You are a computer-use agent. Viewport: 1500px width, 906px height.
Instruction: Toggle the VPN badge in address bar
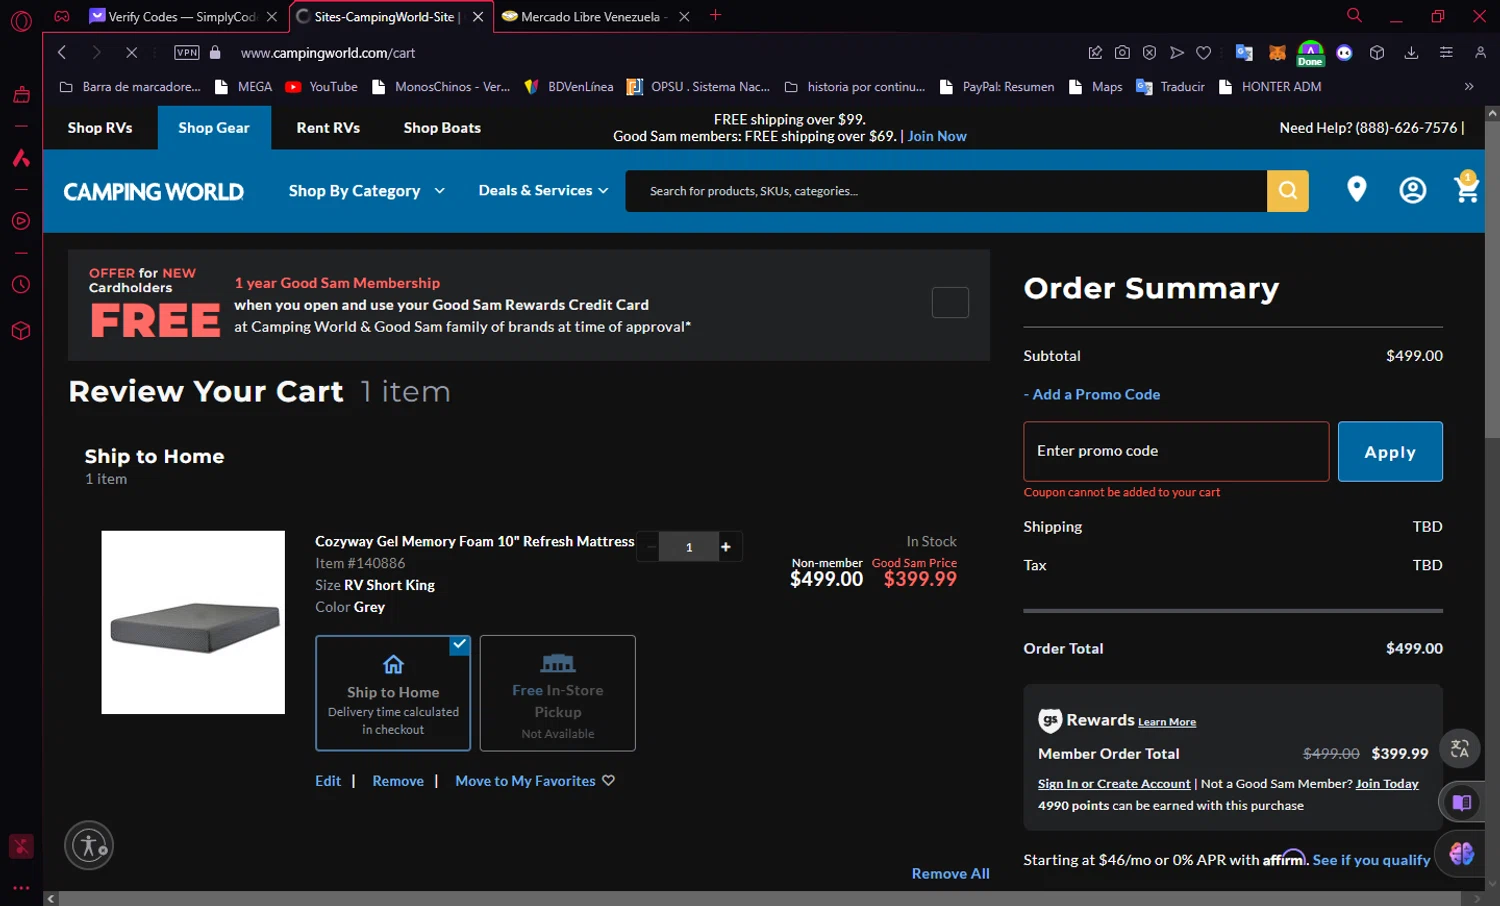(187, 52)
